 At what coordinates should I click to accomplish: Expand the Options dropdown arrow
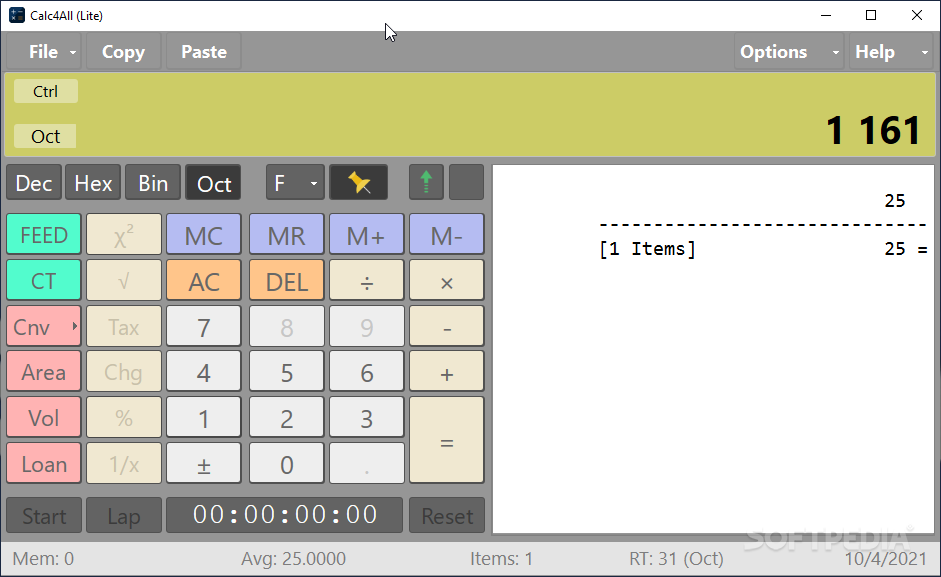835,52
